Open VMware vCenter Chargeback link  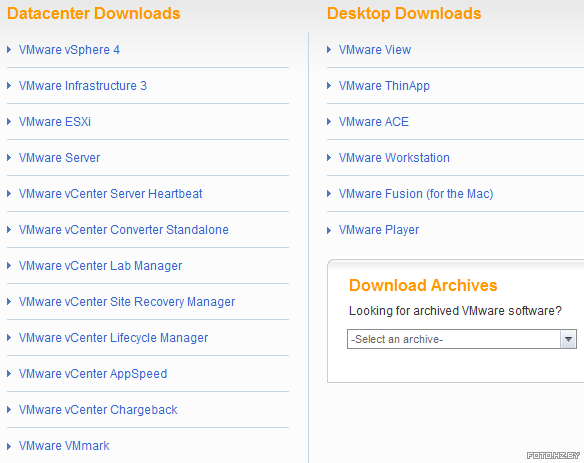point(98,410)
